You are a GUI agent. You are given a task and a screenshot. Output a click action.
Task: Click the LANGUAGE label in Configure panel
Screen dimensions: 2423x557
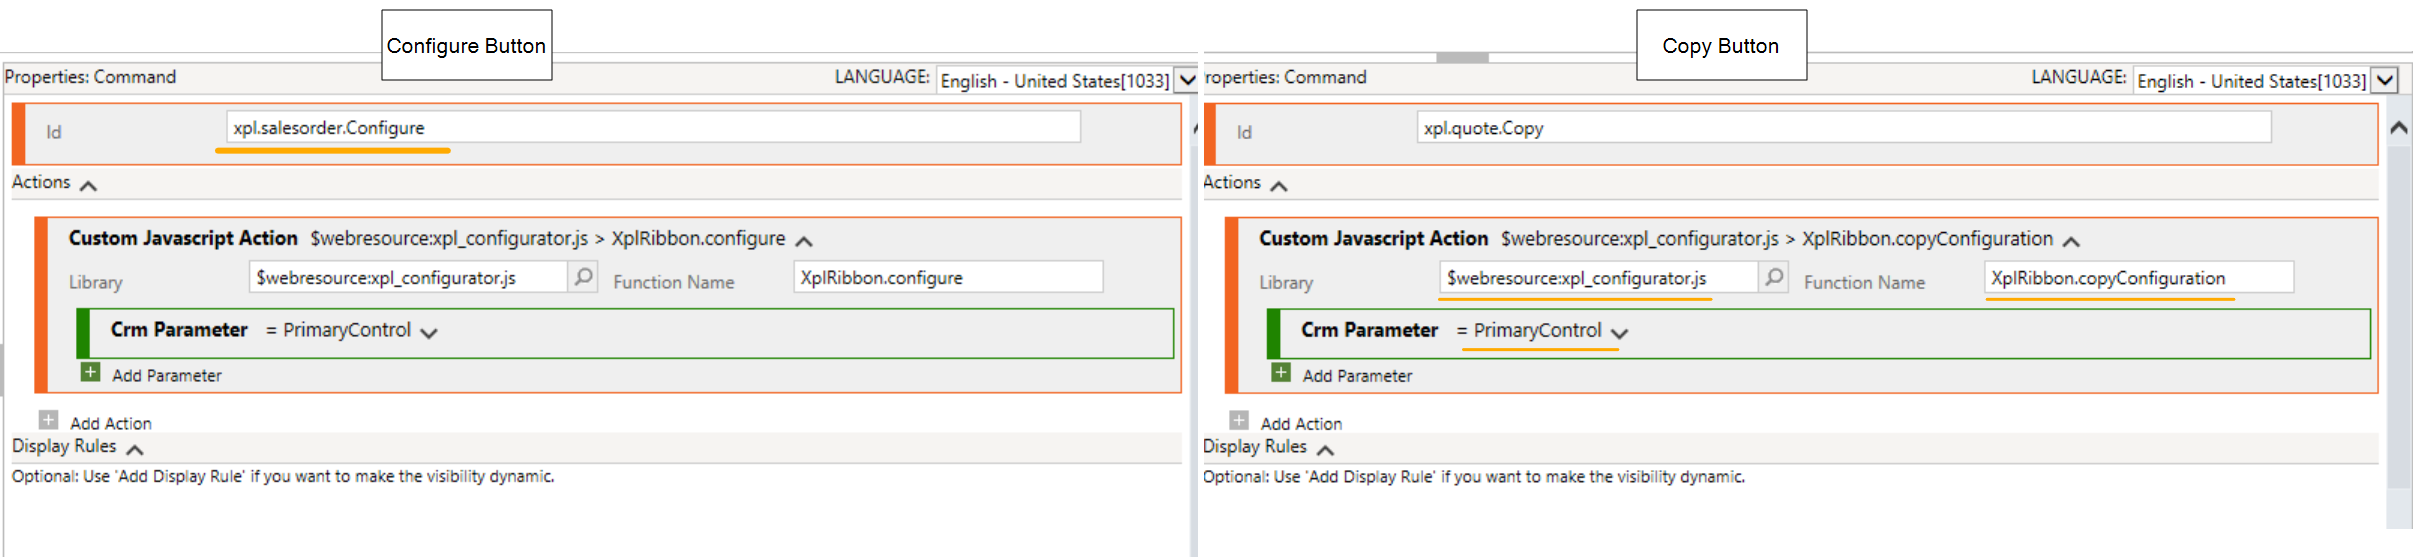[x=882, y=77]
